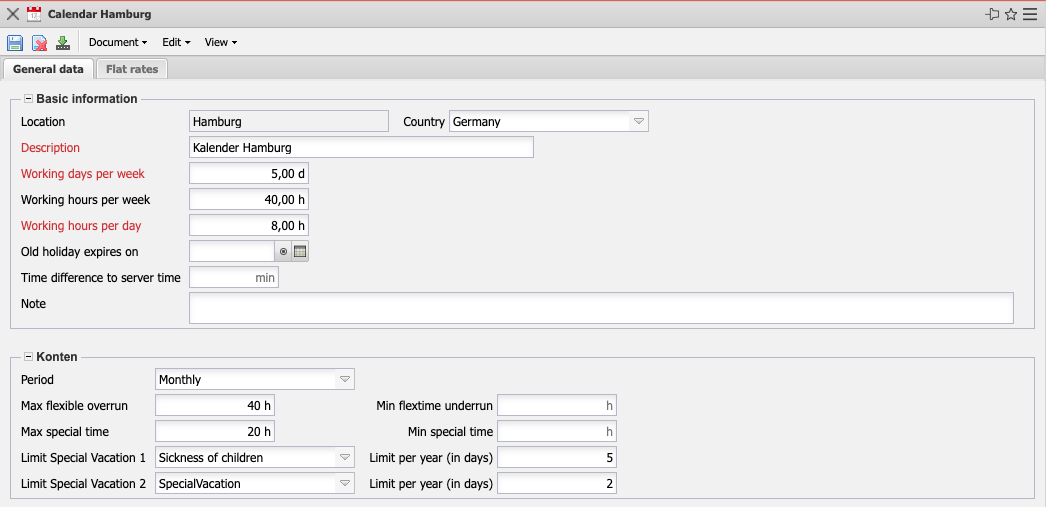Viewport: 1046px width, 507px height.
Task: Switch to the Flat rates tab
Action: tap(133, 69)
